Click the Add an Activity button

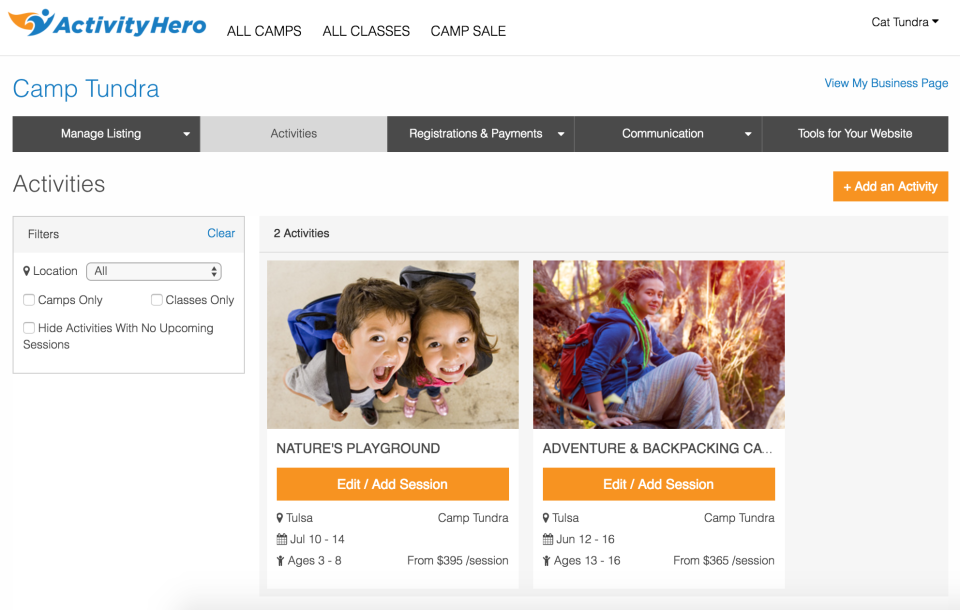coord(890,186)
